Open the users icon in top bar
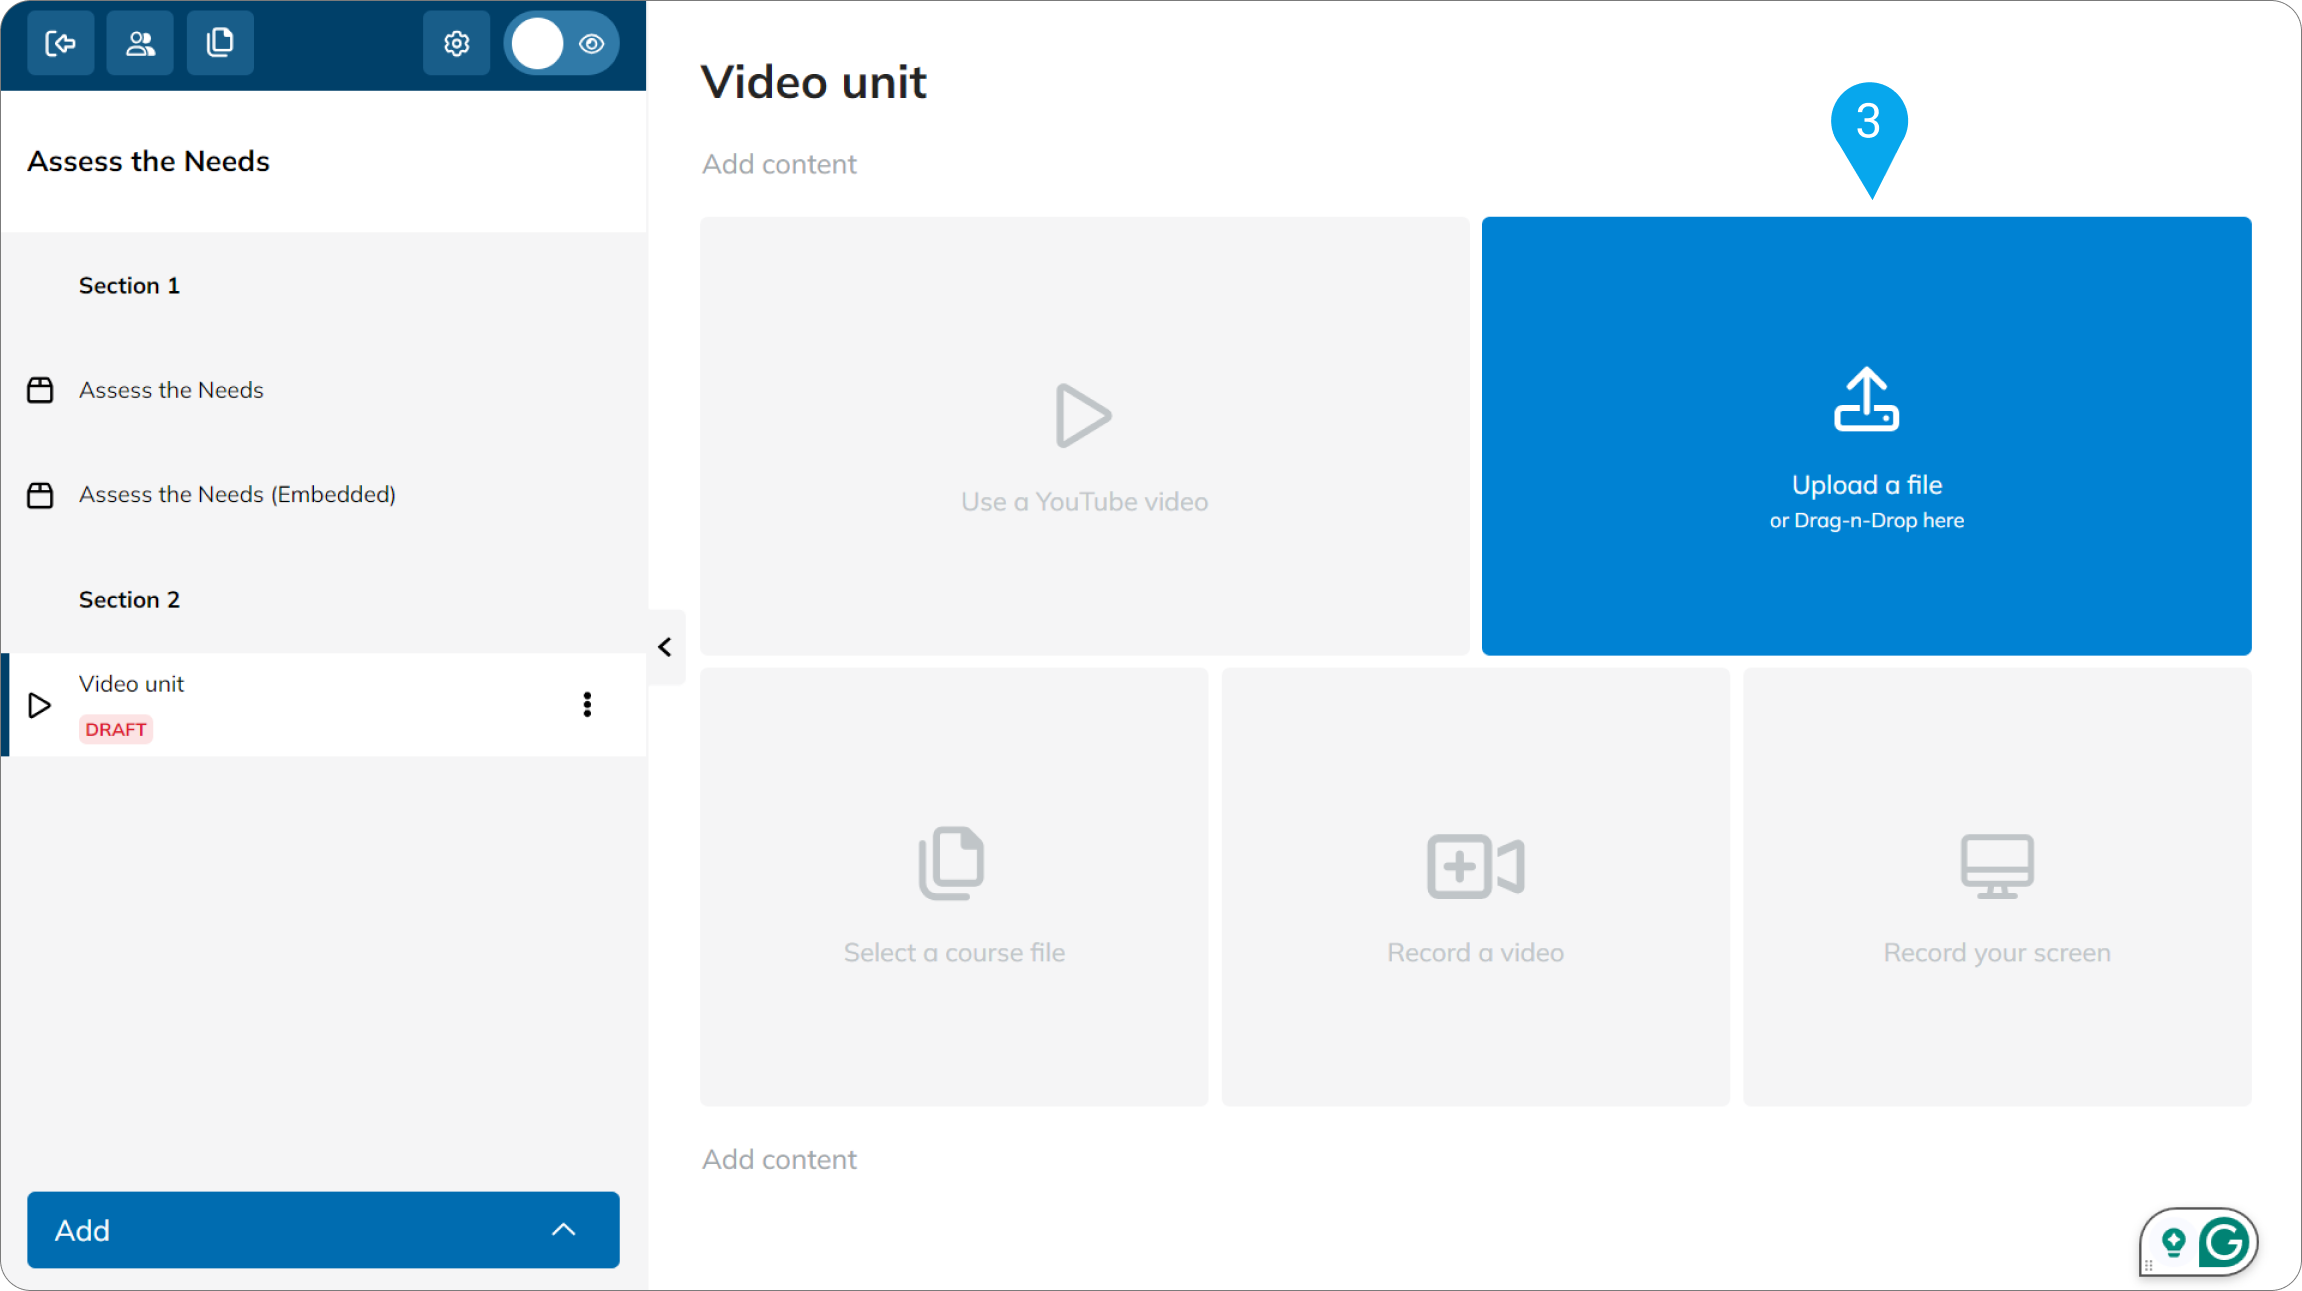Screen dimensions: 2302x1291 [x=140, y=43]
